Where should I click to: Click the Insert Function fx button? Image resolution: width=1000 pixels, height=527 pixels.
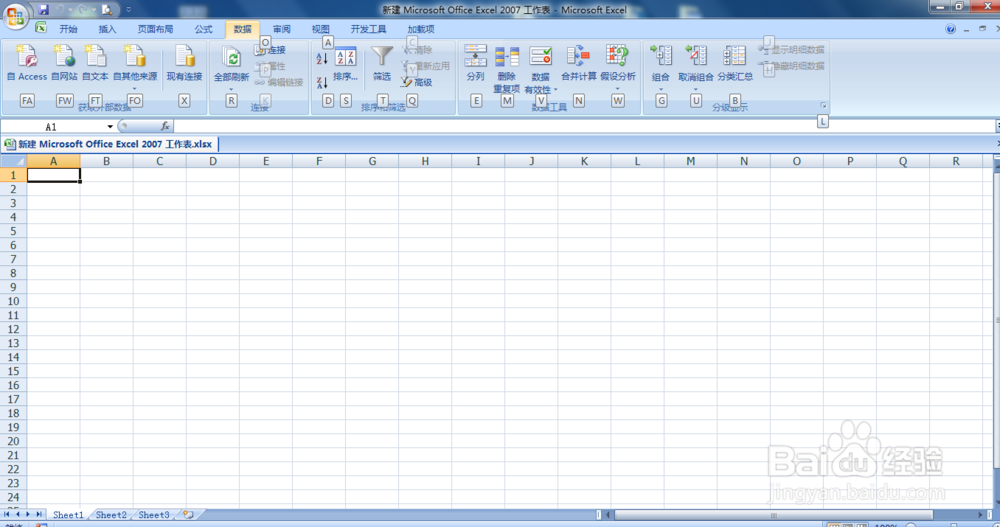(165, 126)
